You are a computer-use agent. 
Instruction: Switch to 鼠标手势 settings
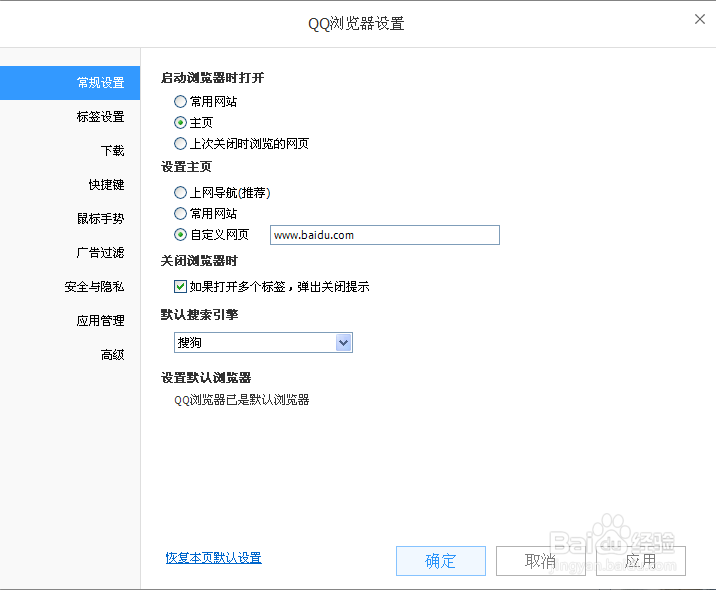click(x=100, y=219)
